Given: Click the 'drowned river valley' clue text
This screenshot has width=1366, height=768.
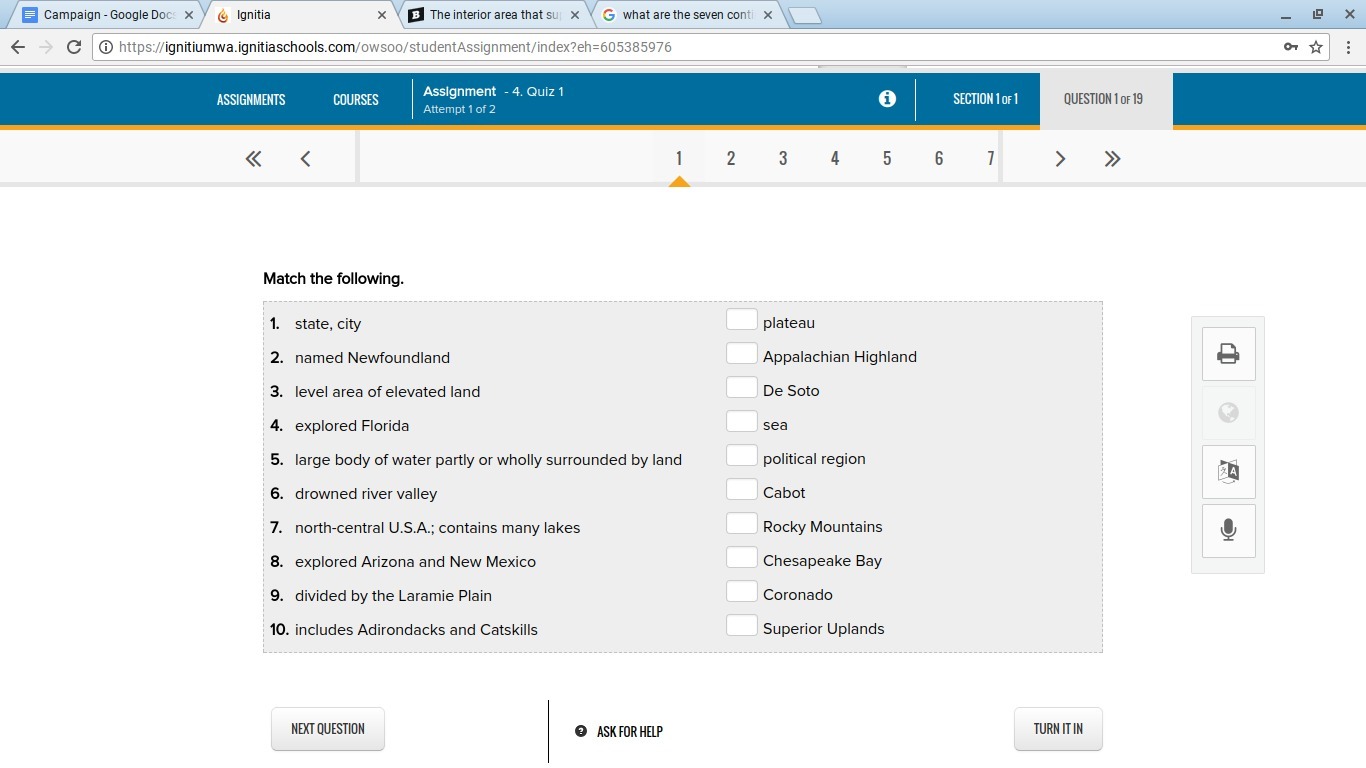Looking at the screenshot, I should 366,494.
